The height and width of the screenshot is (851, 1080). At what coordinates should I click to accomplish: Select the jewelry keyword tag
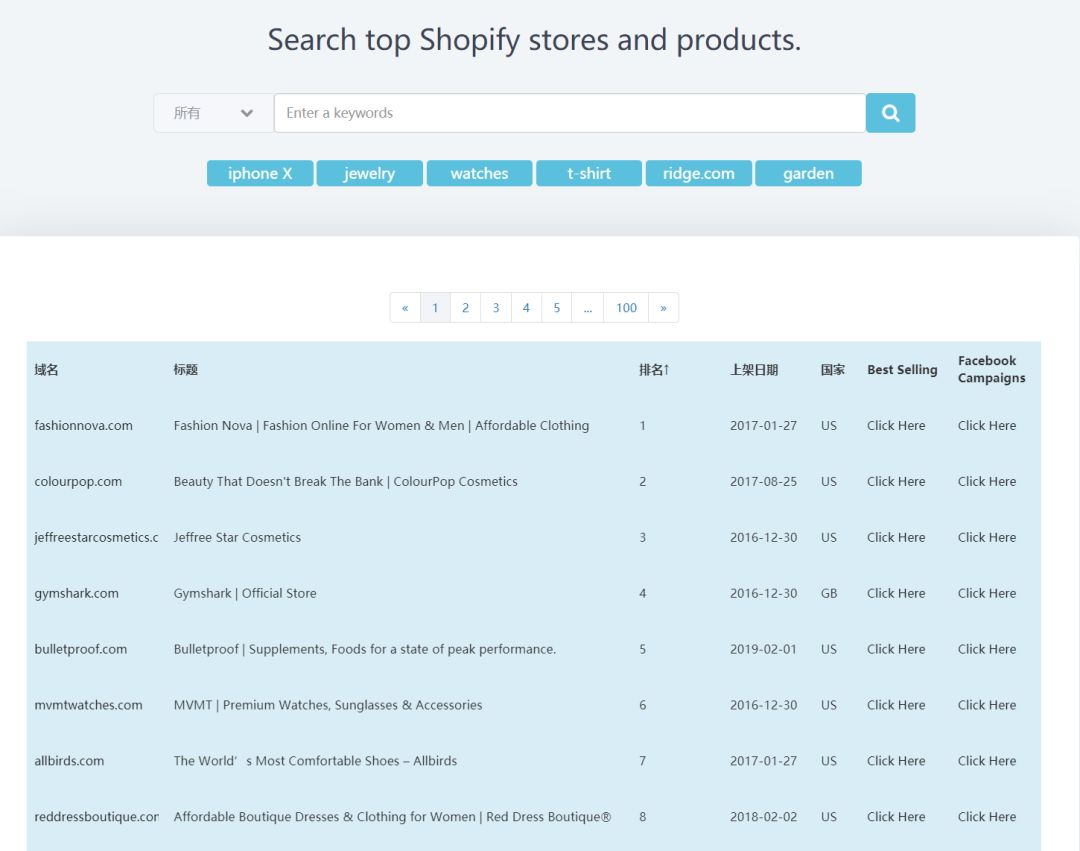369,173
